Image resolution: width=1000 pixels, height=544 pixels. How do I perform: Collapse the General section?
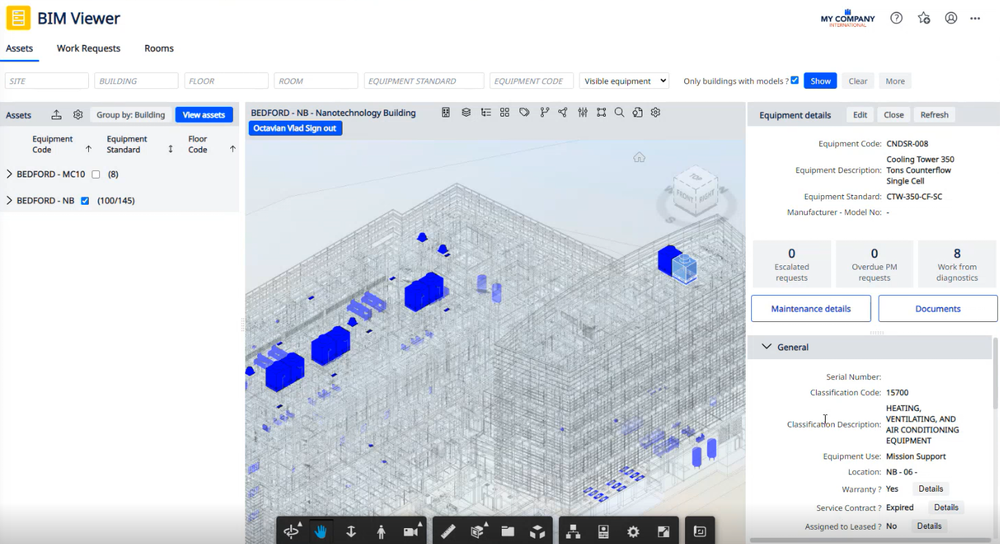click(767, 347)
